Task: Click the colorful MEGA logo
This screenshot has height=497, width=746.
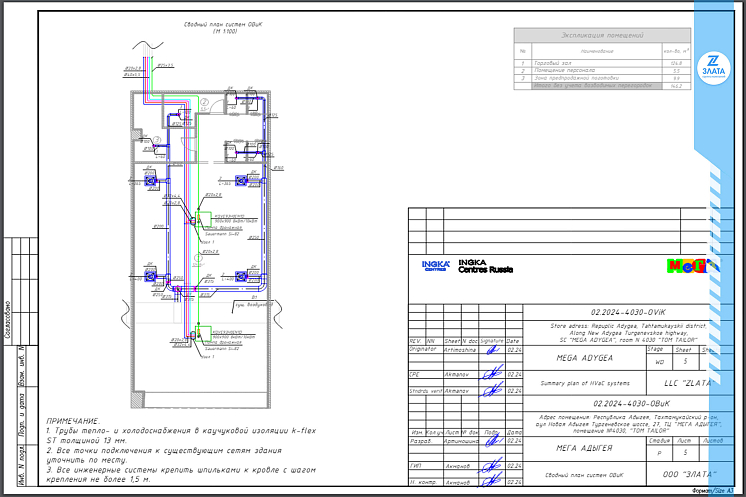Action: point(687,265)
